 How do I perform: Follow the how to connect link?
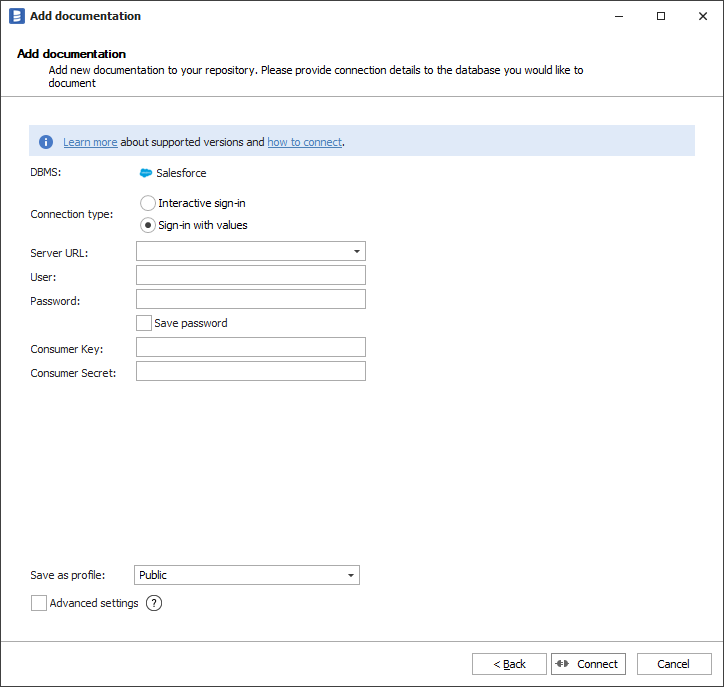pos(304,142)
